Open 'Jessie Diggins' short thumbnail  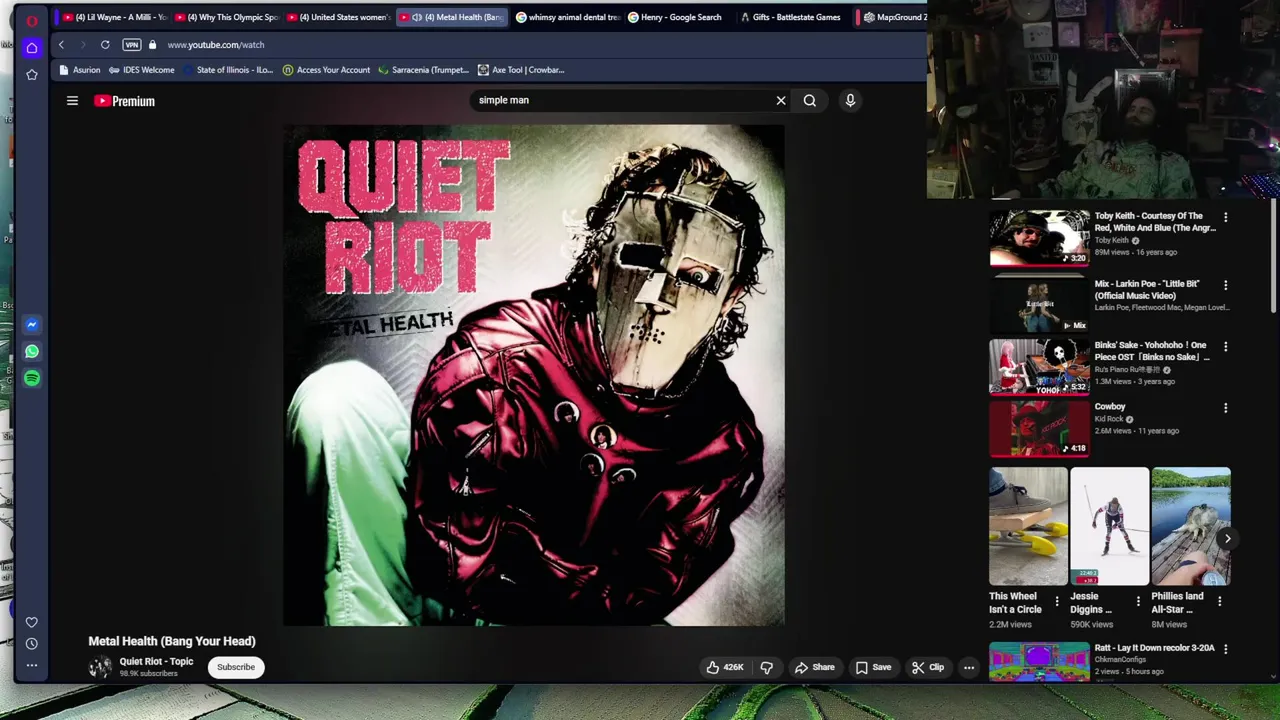click(1109, 526)
